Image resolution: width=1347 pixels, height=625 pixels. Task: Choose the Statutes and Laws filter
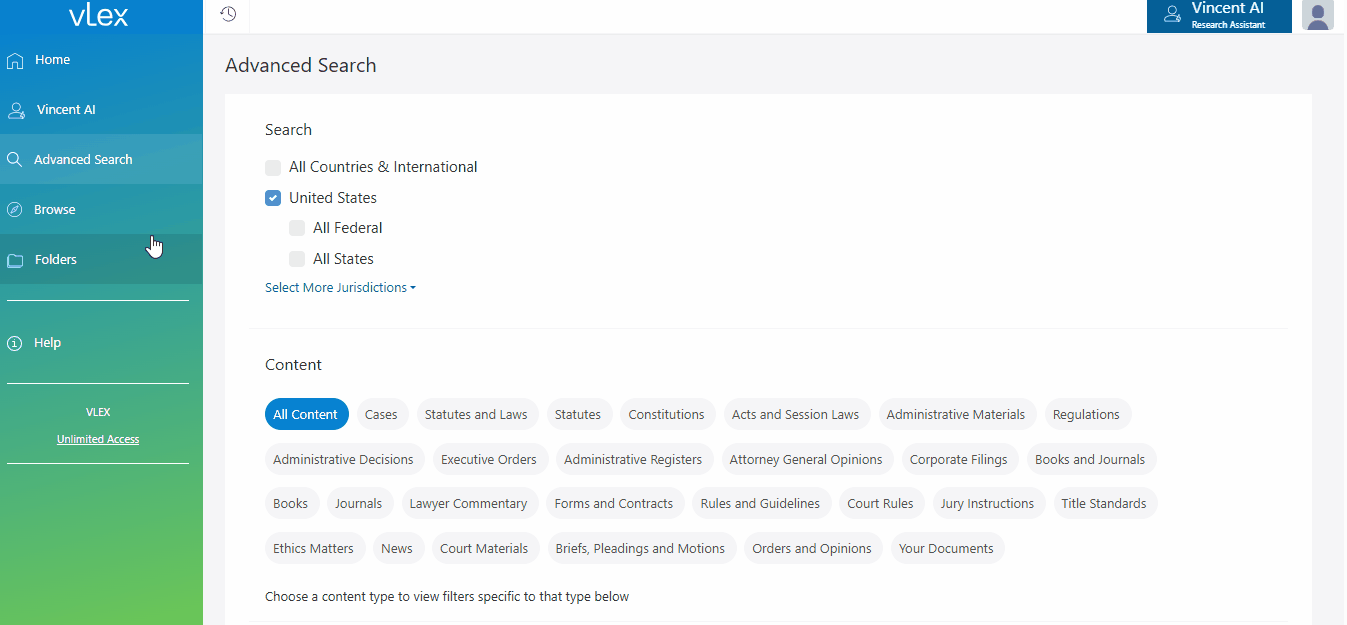click(476, 414)
